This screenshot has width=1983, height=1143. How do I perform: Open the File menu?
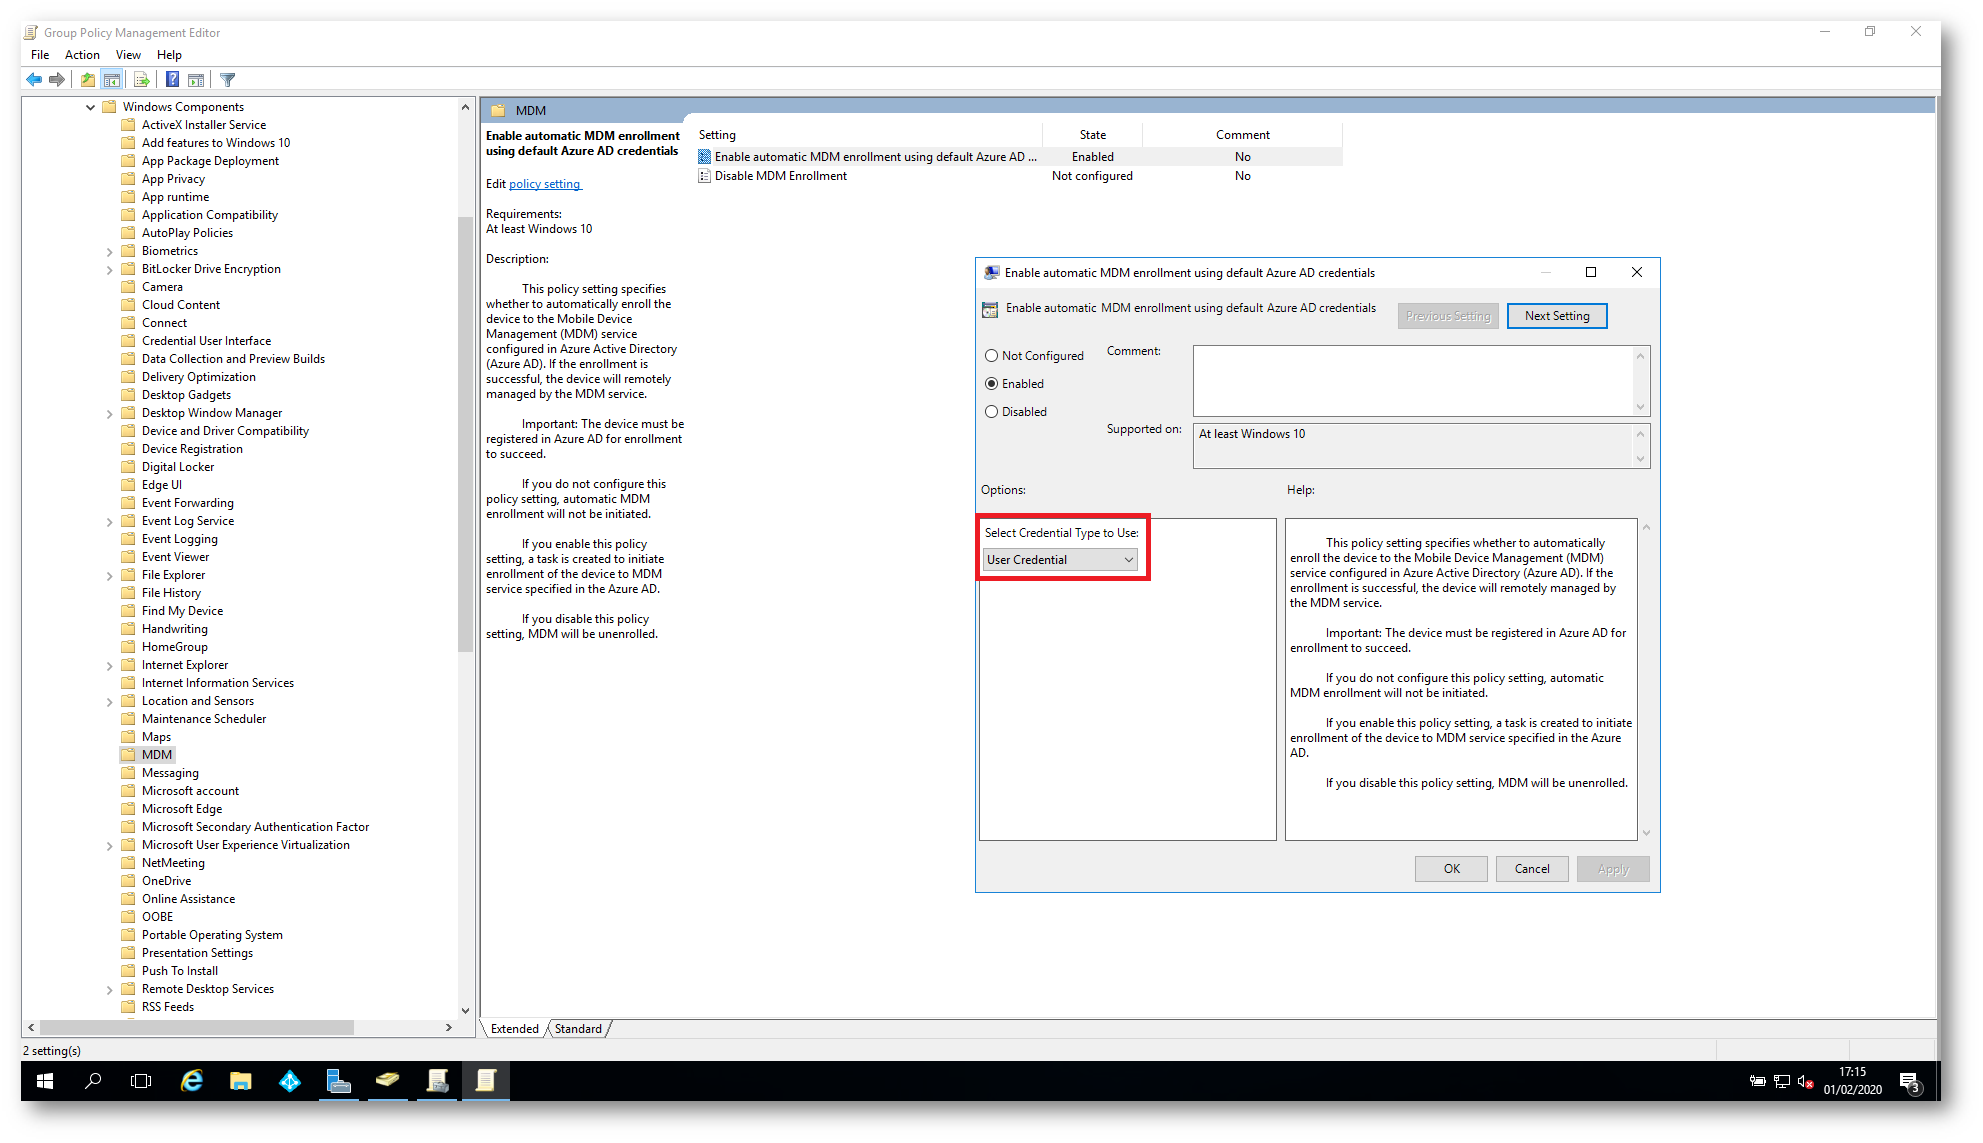[x=40, y=55]
